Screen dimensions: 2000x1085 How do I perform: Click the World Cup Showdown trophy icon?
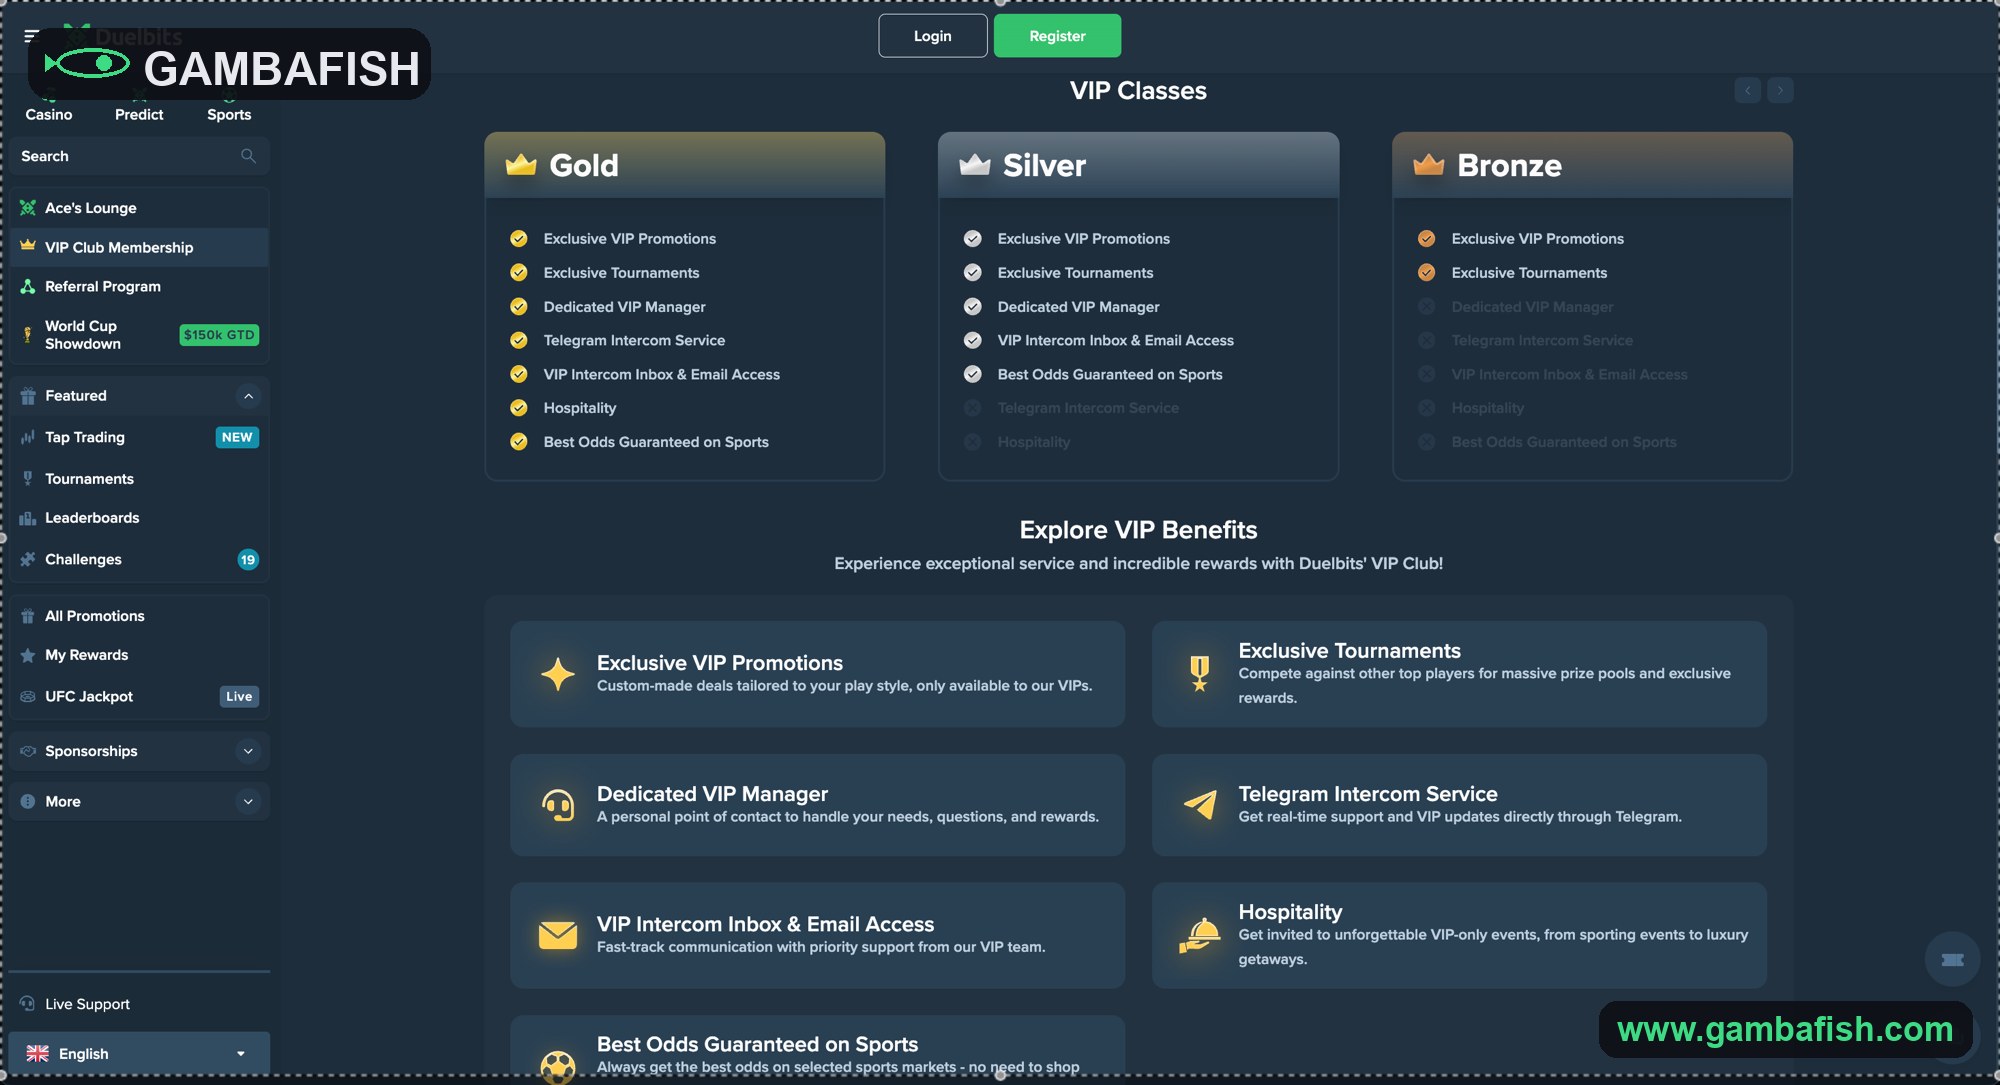tap(28, 335)
